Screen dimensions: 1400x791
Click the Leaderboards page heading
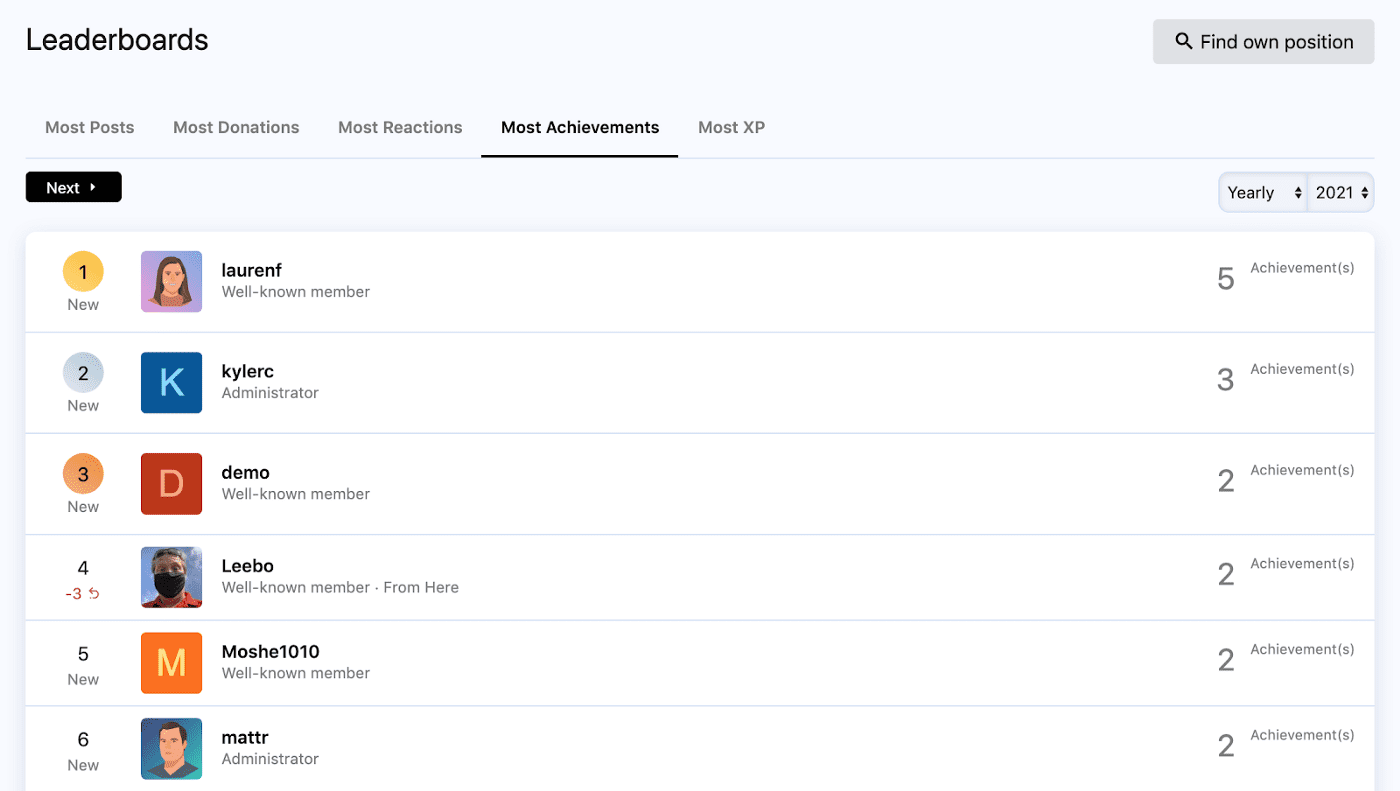[117, 40]
